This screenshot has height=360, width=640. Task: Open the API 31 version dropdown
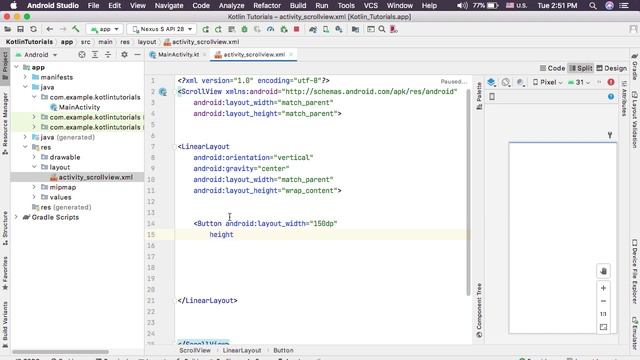click(x=579, y=82)
